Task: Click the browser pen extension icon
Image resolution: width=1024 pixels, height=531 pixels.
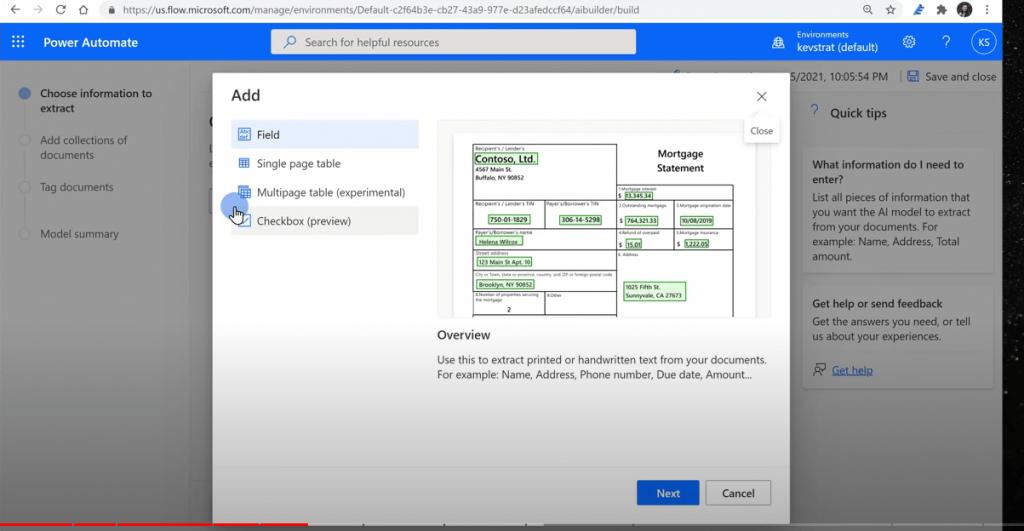Action: click(x=918, y=10)
